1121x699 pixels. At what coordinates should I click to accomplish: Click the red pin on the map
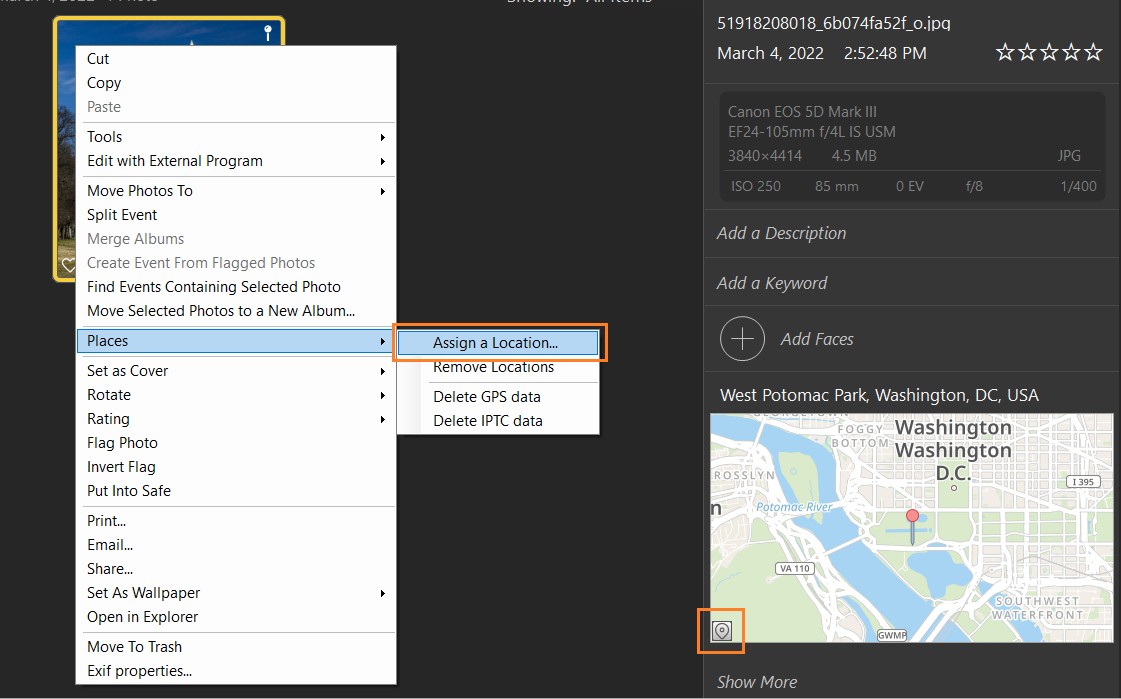coord(912,527)
